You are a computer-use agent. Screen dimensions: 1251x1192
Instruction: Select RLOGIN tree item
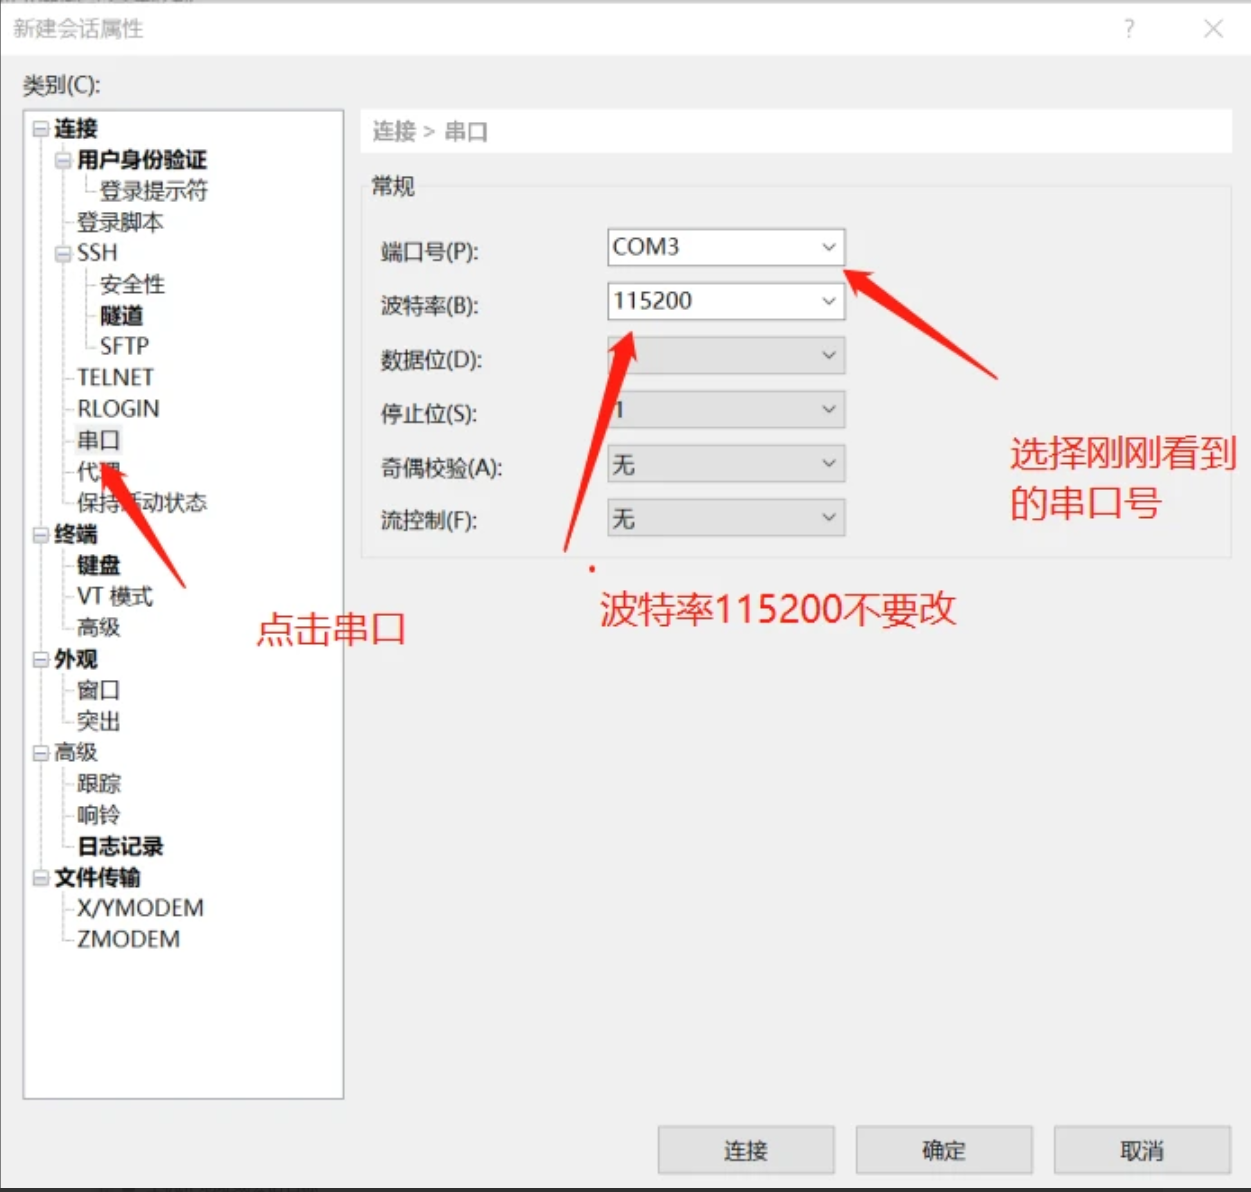pyautogui.click(x=118, y=409)
